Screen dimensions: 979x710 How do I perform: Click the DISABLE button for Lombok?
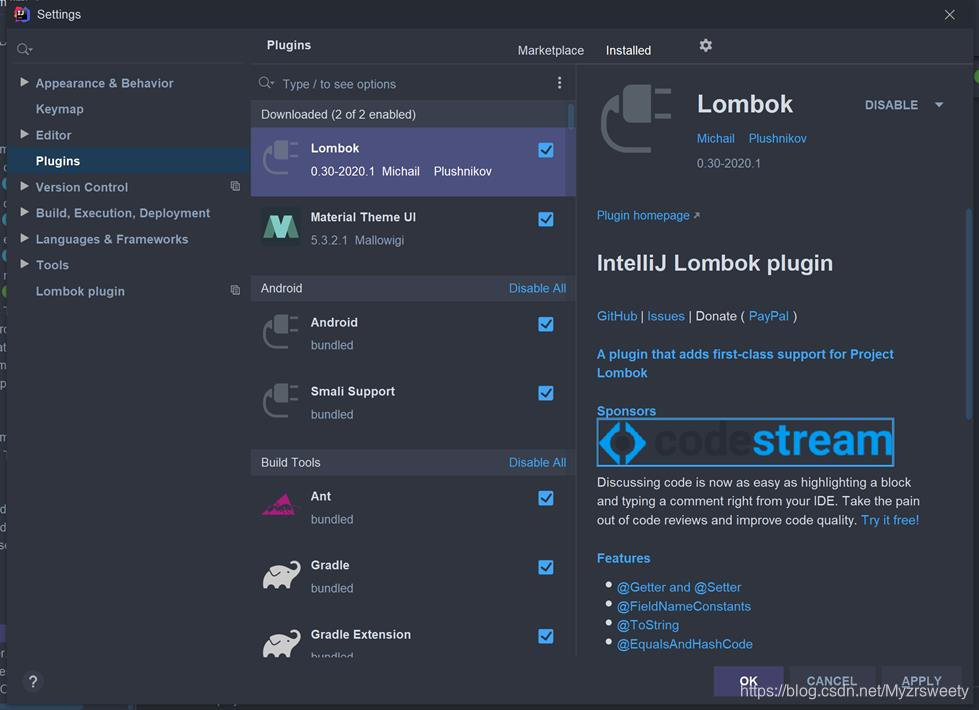[x=891, y=105]
